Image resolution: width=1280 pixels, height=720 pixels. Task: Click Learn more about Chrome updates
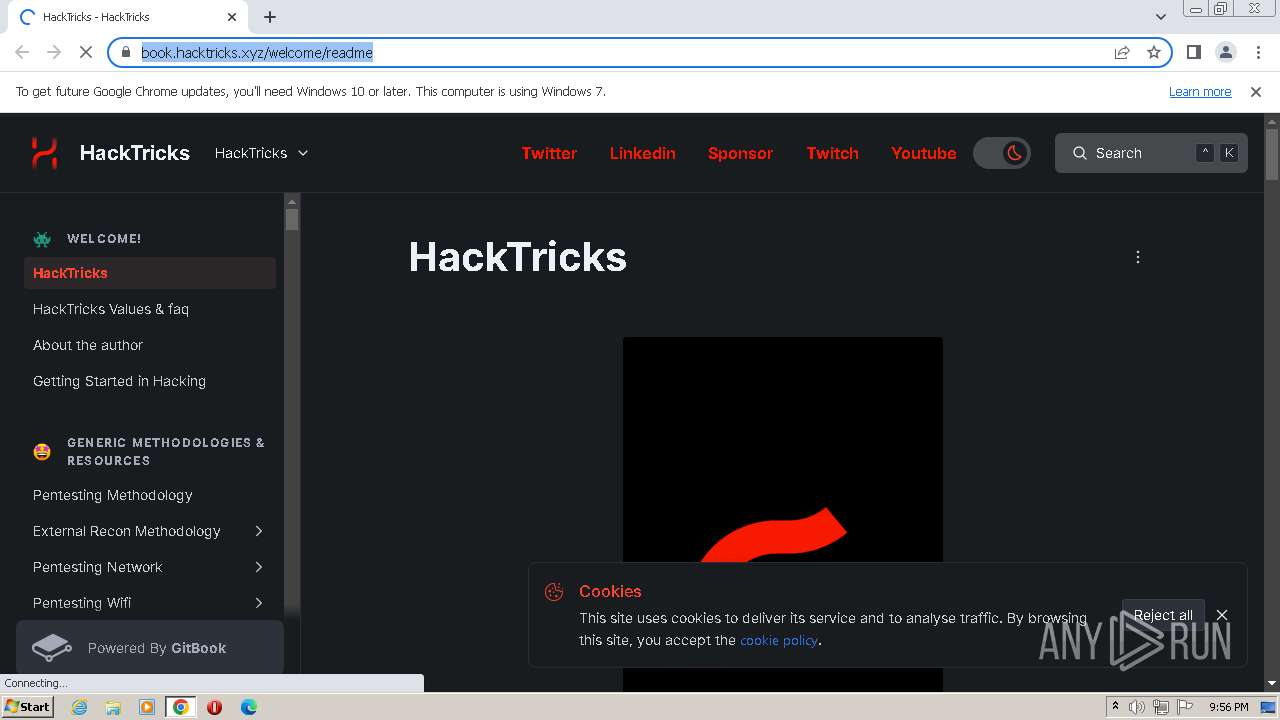[1200, 91]
